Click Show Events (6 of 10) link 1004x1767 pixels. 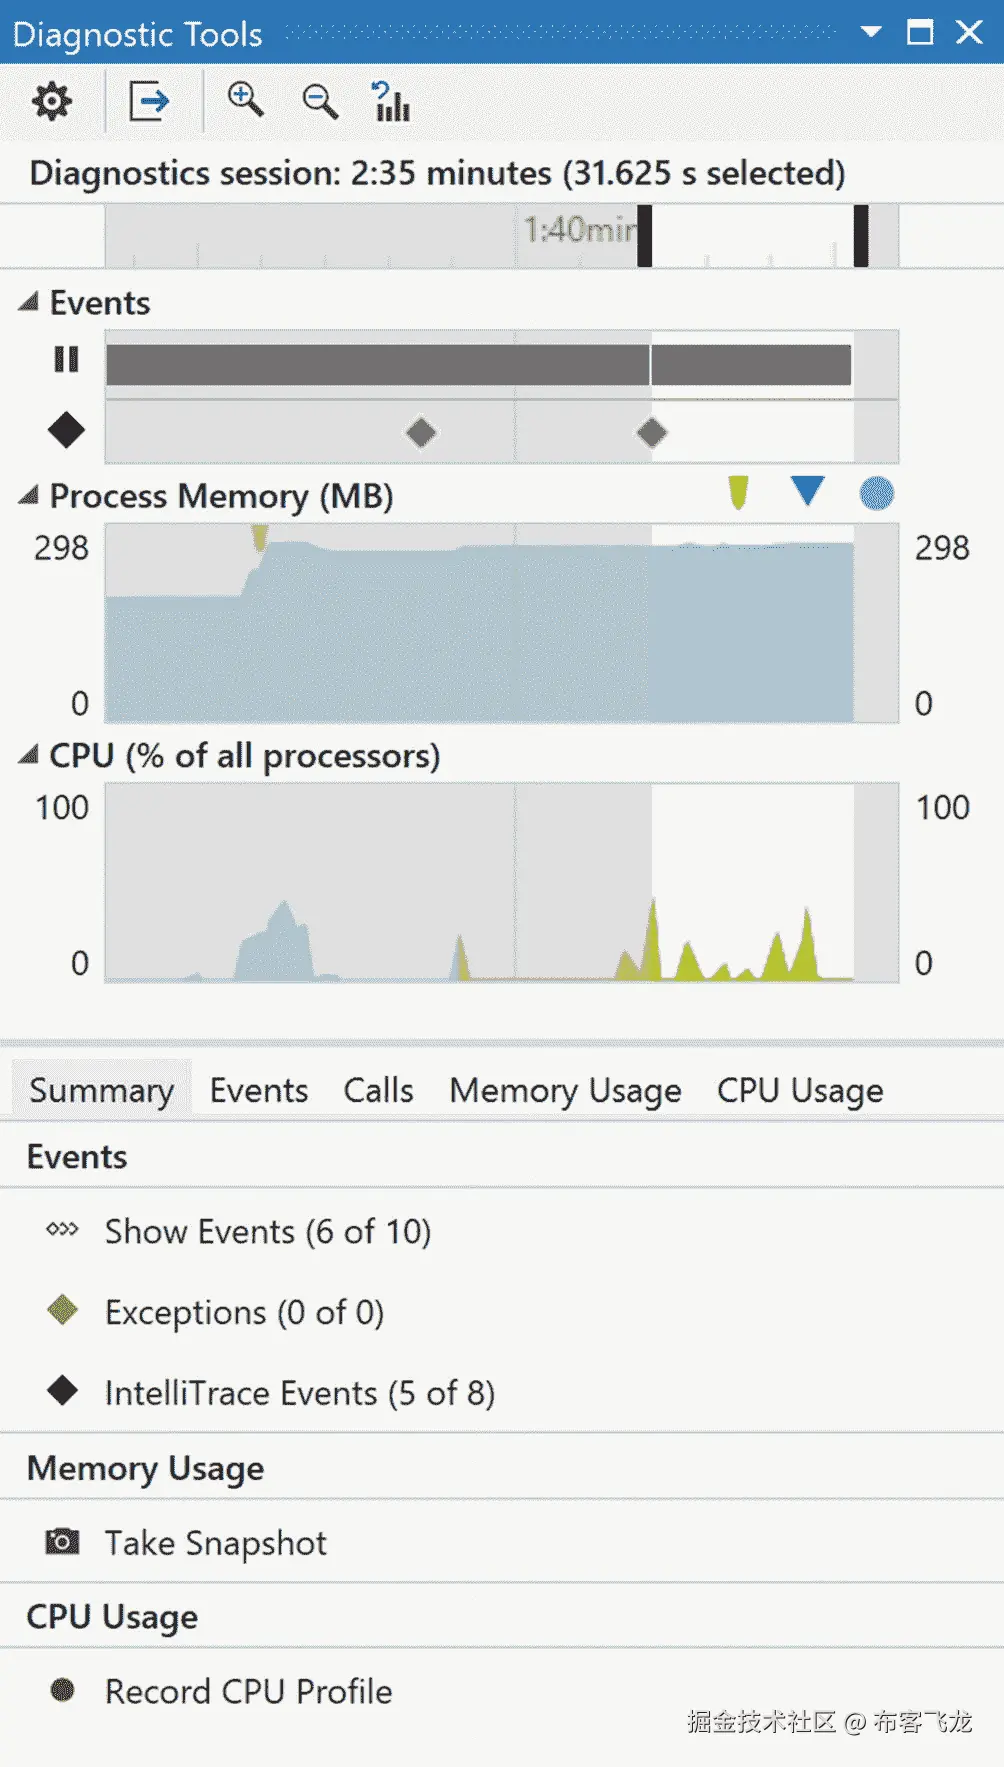[x=268, y=1231]
